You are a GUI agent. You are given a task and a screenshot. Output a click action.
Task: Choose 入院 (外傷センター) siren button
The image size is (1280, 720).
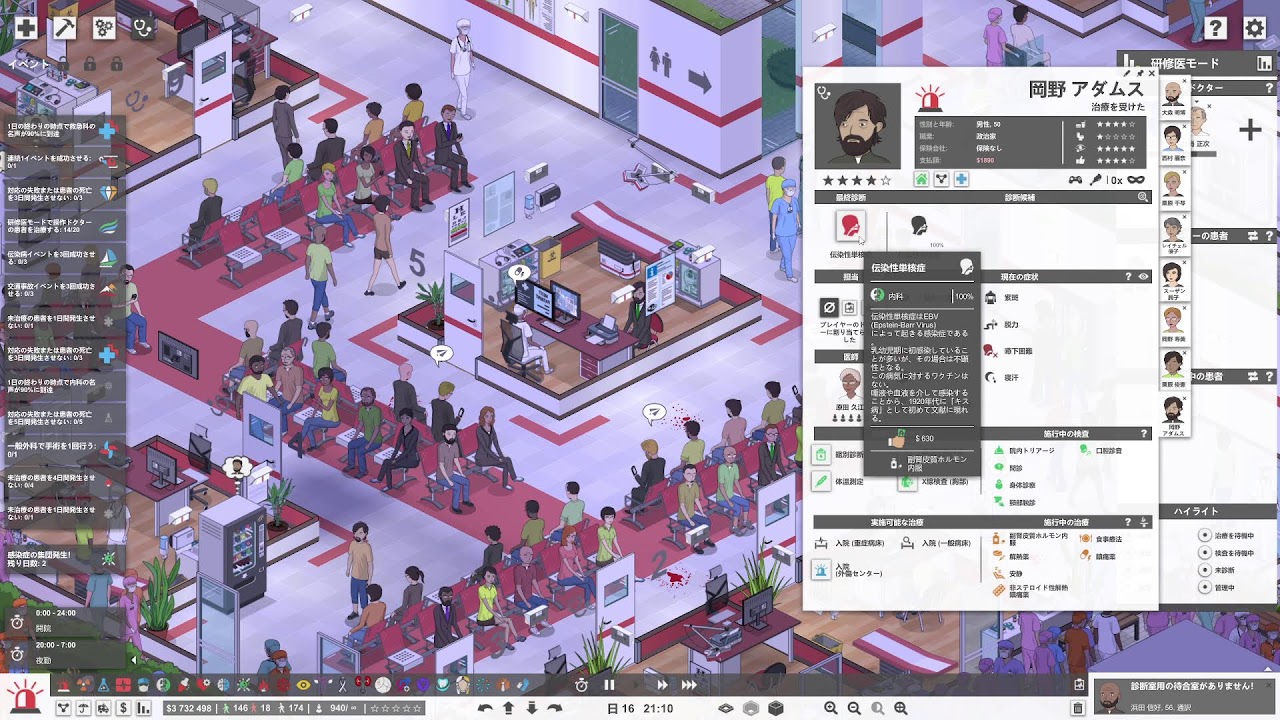point(821,570)
